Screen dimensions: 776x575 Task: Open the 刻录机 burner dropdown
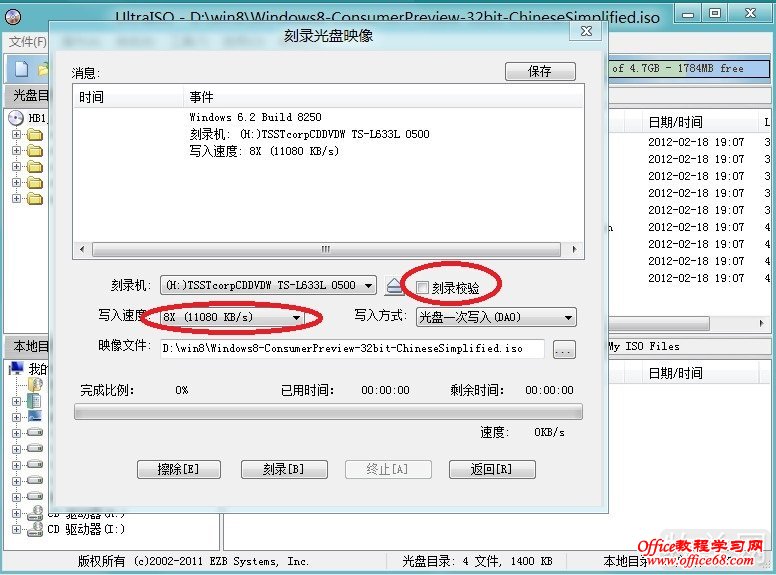tap(268, 286)
